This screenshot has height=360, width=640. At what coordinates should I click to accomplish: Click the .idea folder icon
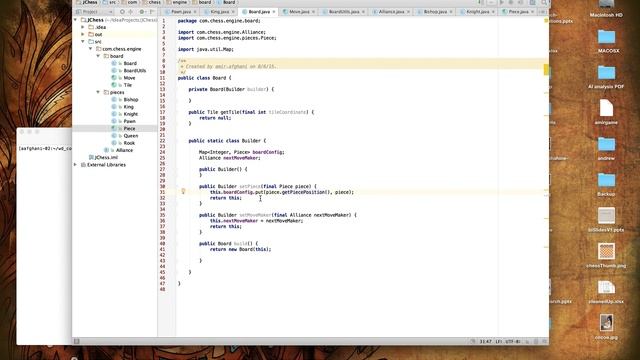click(91, 27)
